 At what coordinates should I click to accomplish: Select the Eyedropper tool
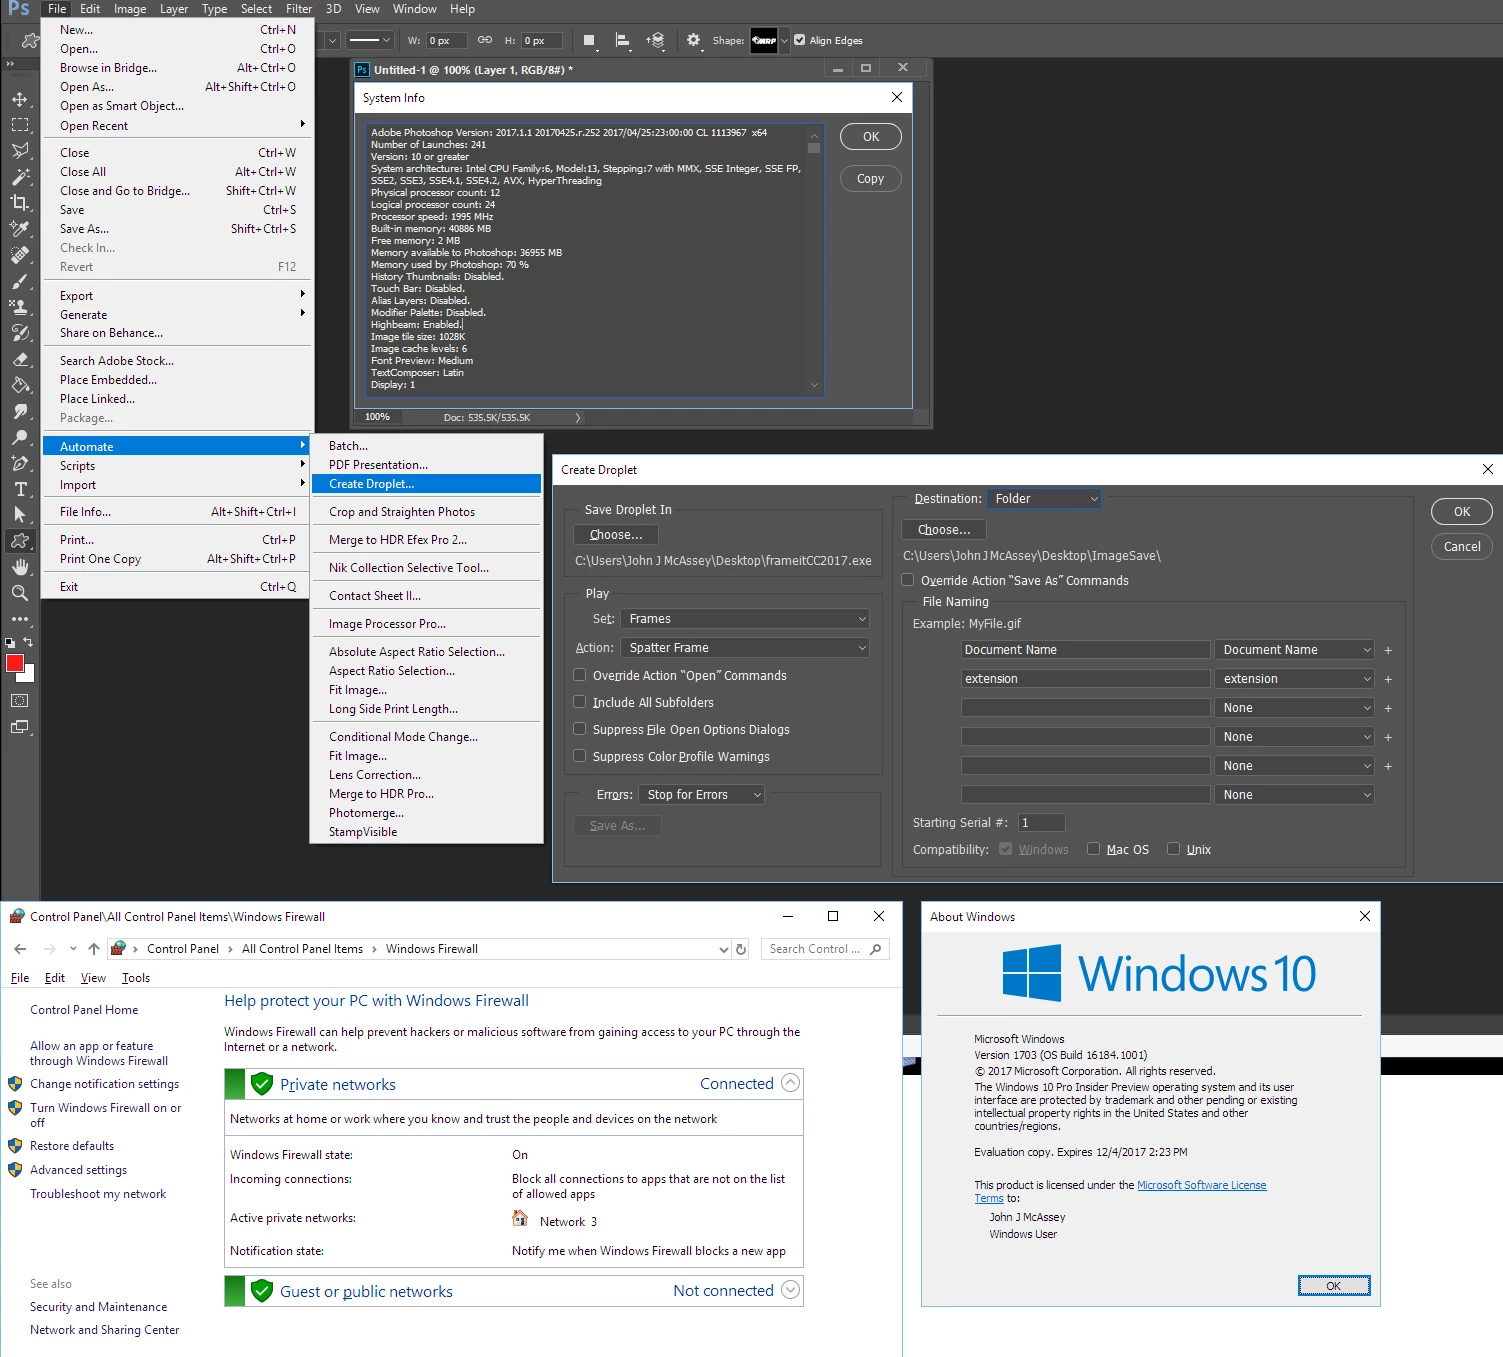(x=19, y=228)
